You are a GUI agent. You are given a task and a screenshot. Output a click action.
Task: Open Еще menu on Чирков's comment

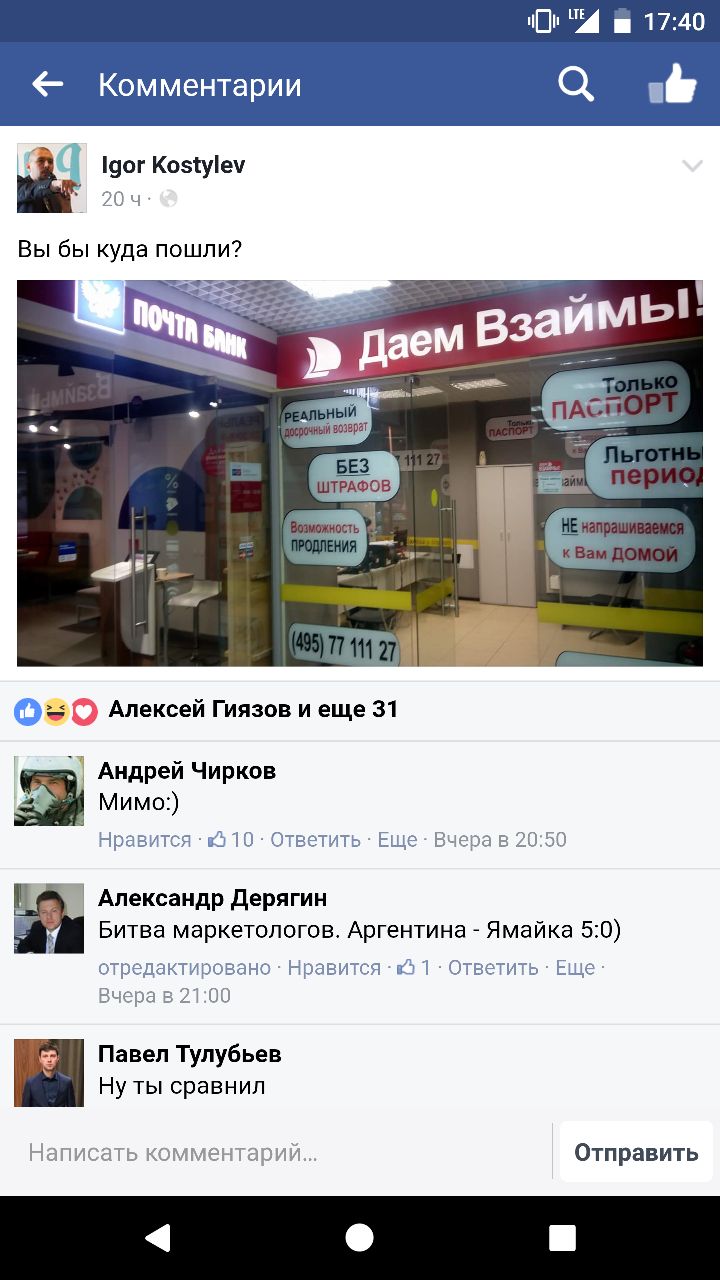pyautogui.click(x=397, y=840)
